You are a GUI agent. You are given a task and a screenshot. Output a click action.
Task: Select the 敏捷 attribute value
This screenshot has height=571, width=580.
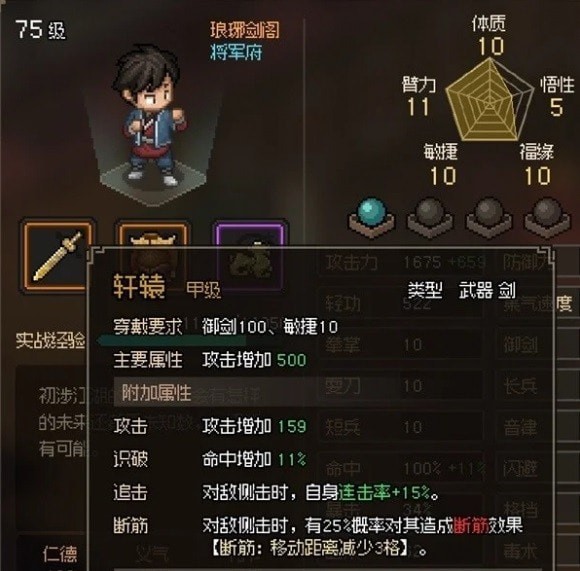pos(443,176)
